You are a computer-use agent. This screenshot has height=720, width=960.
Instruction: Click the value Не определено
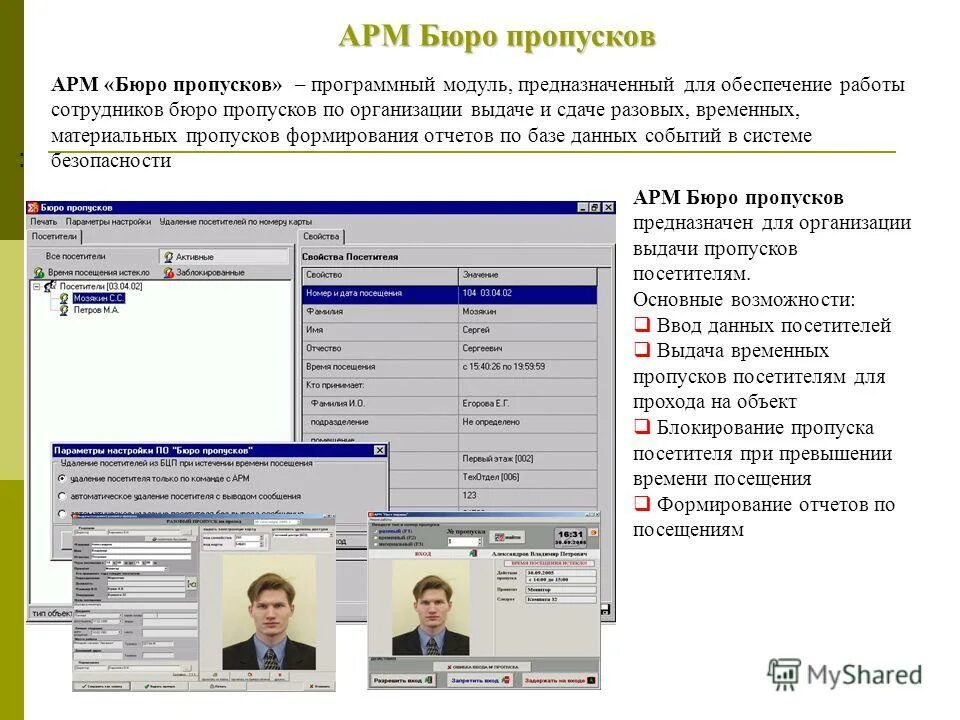(491, 422)
